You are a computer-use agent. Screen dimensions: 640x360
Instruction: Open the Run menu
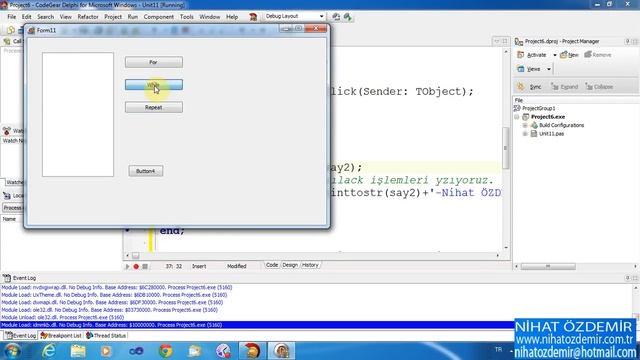(133, 17)
